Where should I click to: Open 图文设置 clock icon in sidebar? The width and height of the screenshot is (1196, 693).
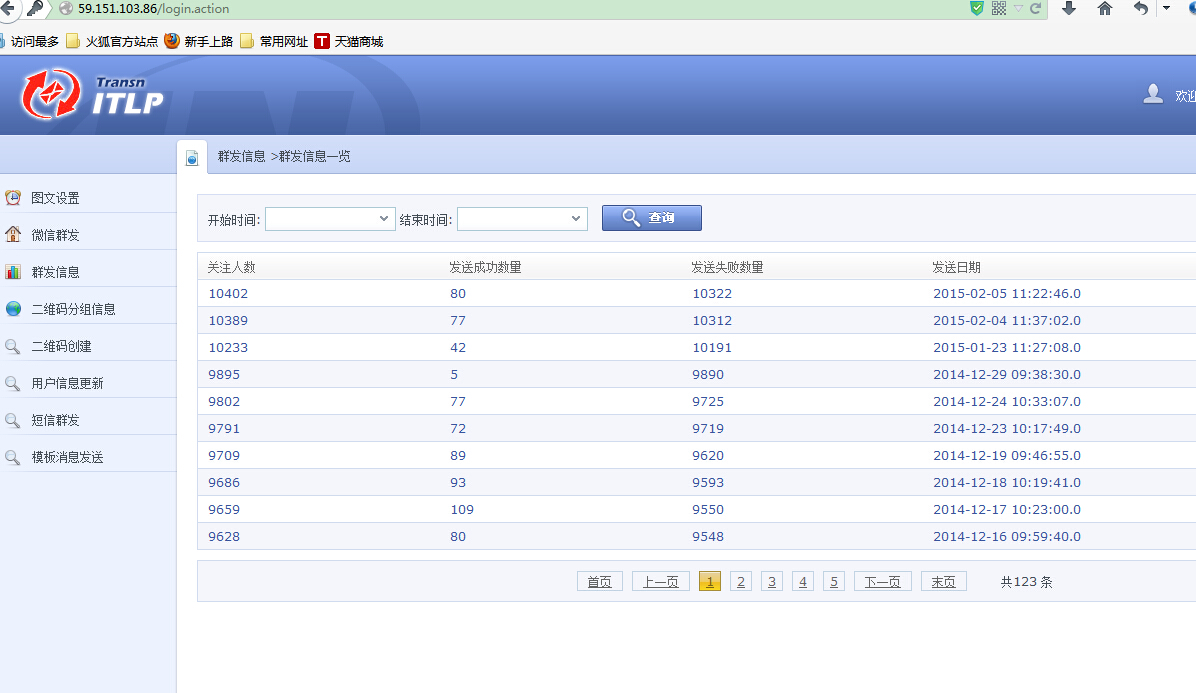point(13,198)
